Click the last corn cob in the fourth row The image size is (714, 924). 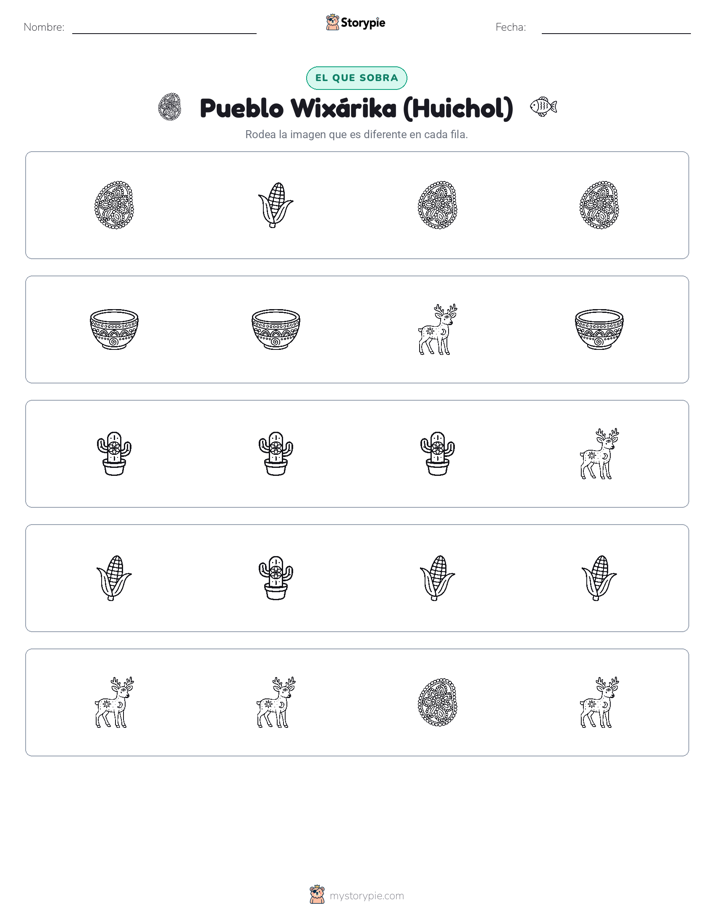coord(599,578)
